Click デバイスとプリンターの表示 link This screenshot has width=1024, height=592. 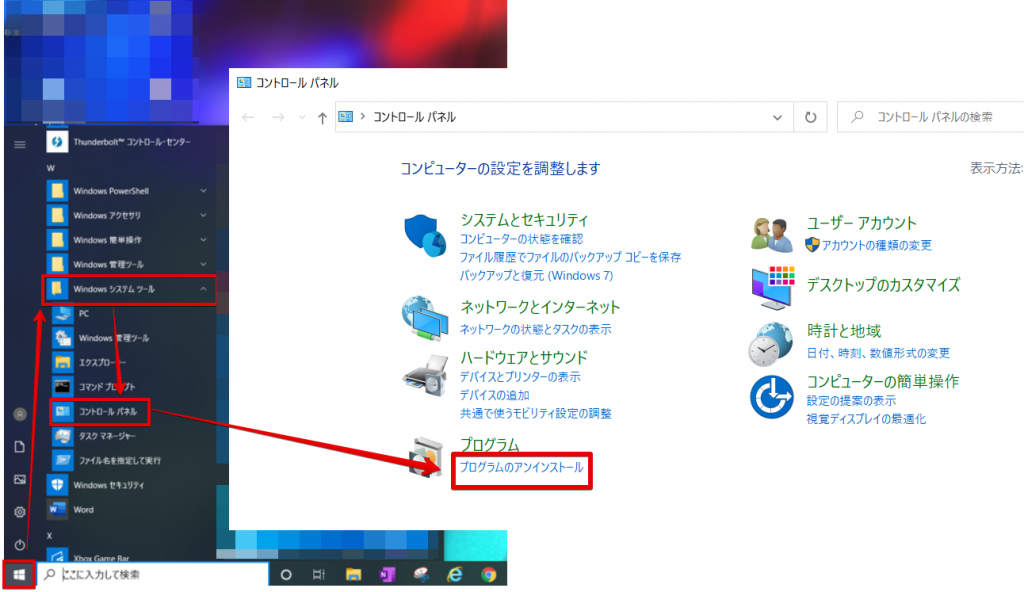pos(520,377)
